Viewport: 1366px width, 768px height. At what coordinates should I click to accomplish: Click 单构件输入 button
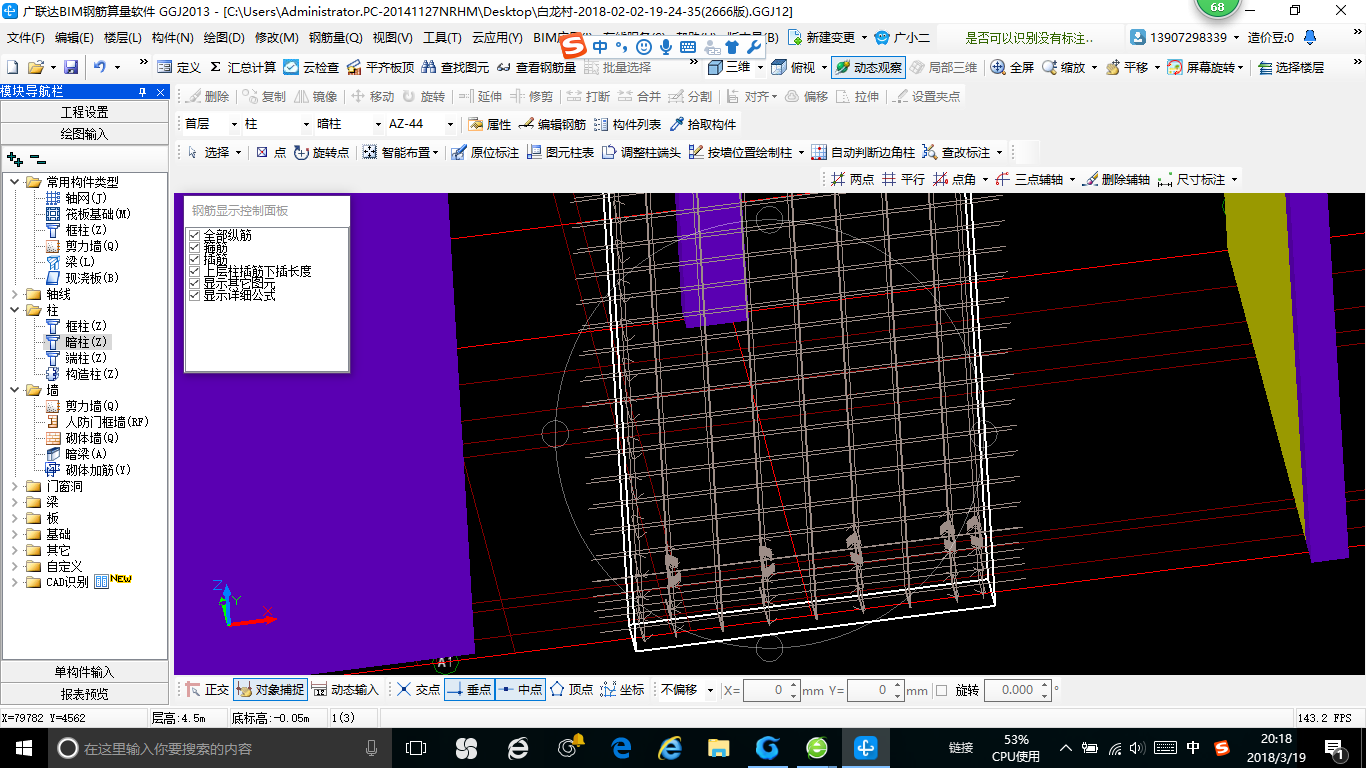click(85, 672)
